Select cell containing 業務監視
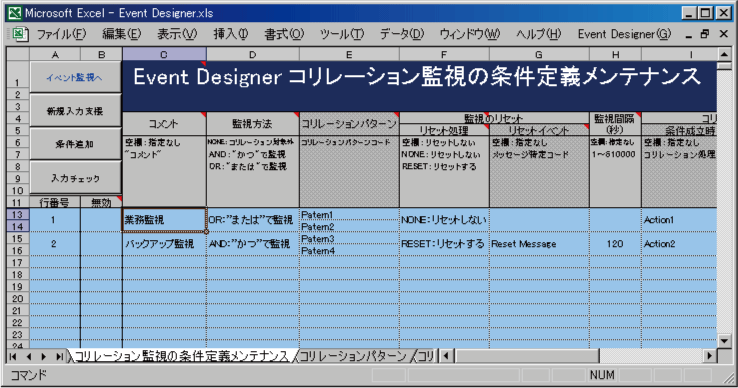Screen dimensions: 738x388 164,220
